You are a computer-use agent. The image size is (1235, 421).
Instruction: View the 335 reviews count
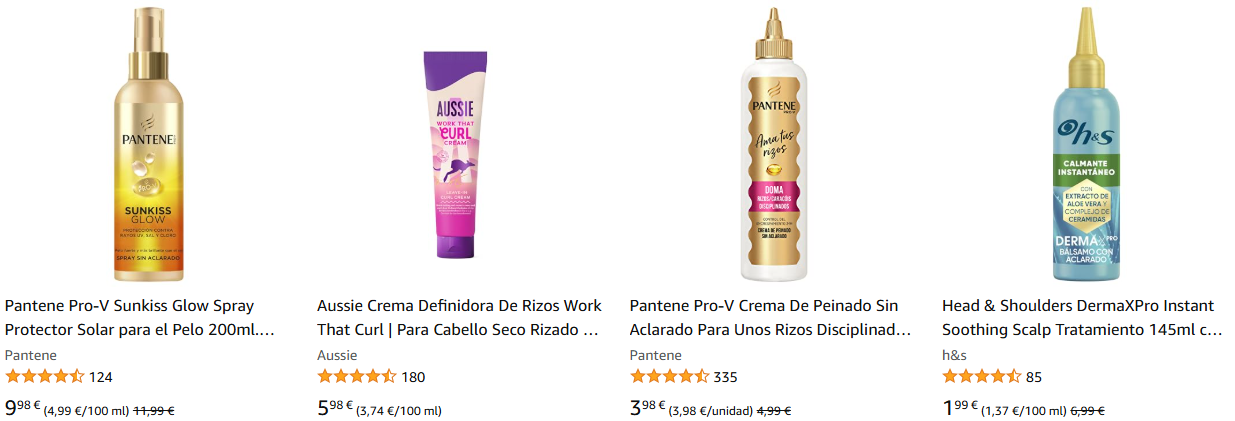(726, 377)
